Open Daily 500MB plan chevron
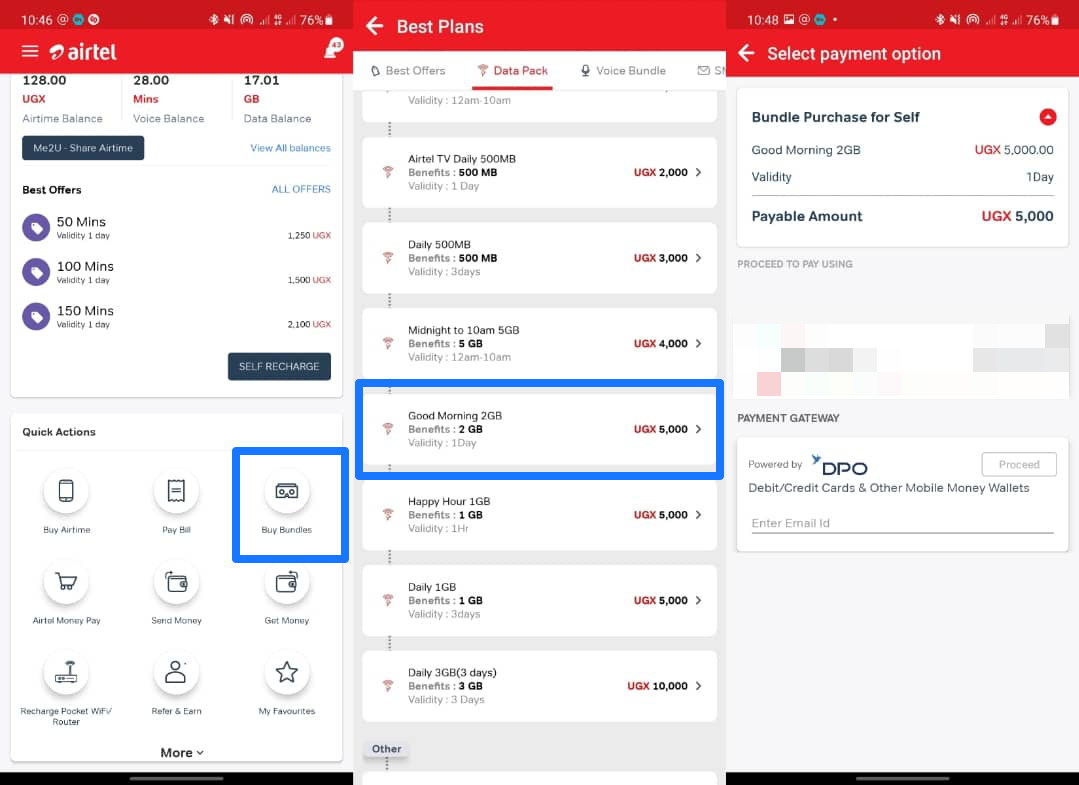Image resolution: width=1079 pixels, height=785 pixels. click(698, 258)
